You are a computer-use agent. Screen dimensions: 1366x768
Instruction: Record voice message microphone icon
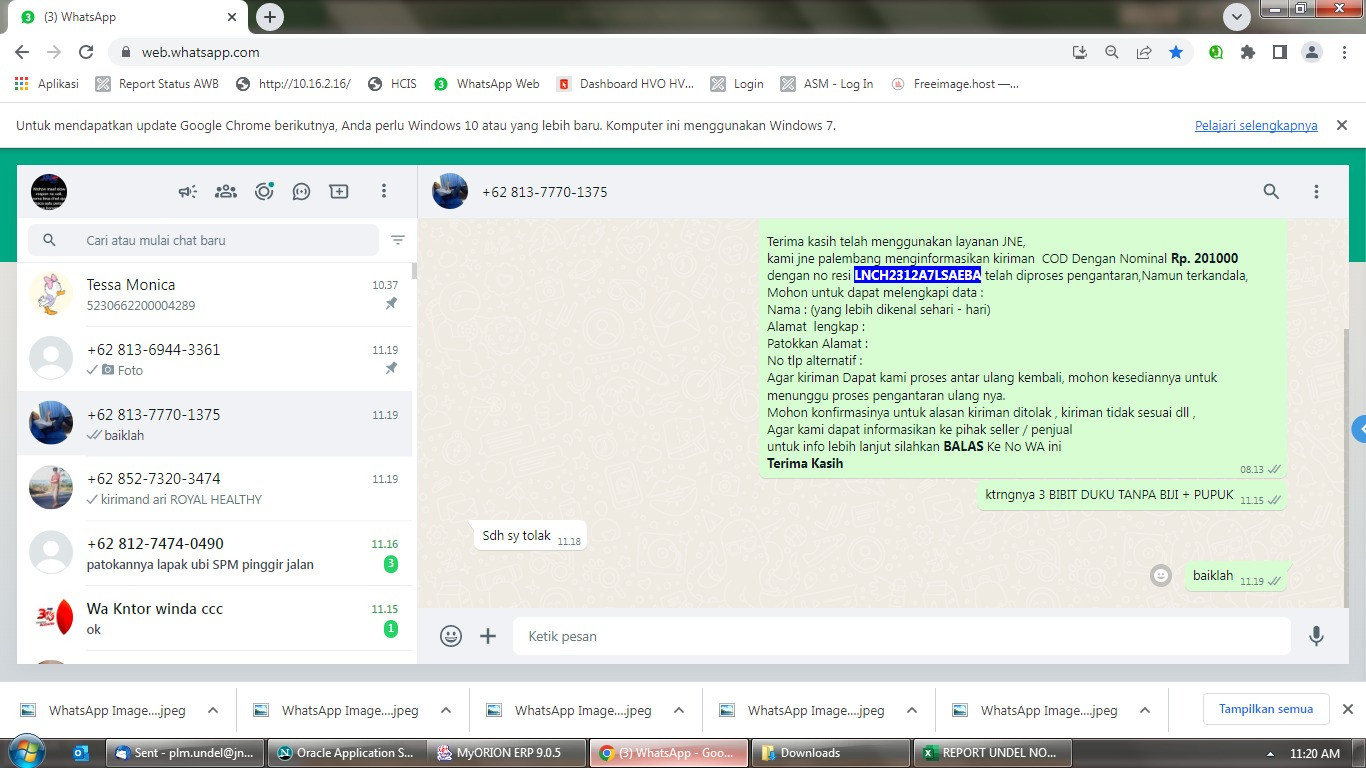click(x=1317, y=636)
